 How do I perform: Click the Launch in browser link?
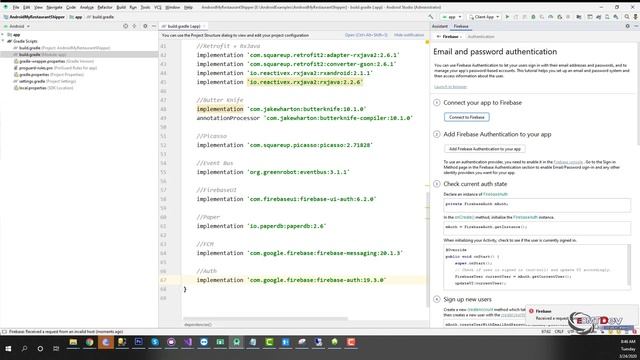450,87
